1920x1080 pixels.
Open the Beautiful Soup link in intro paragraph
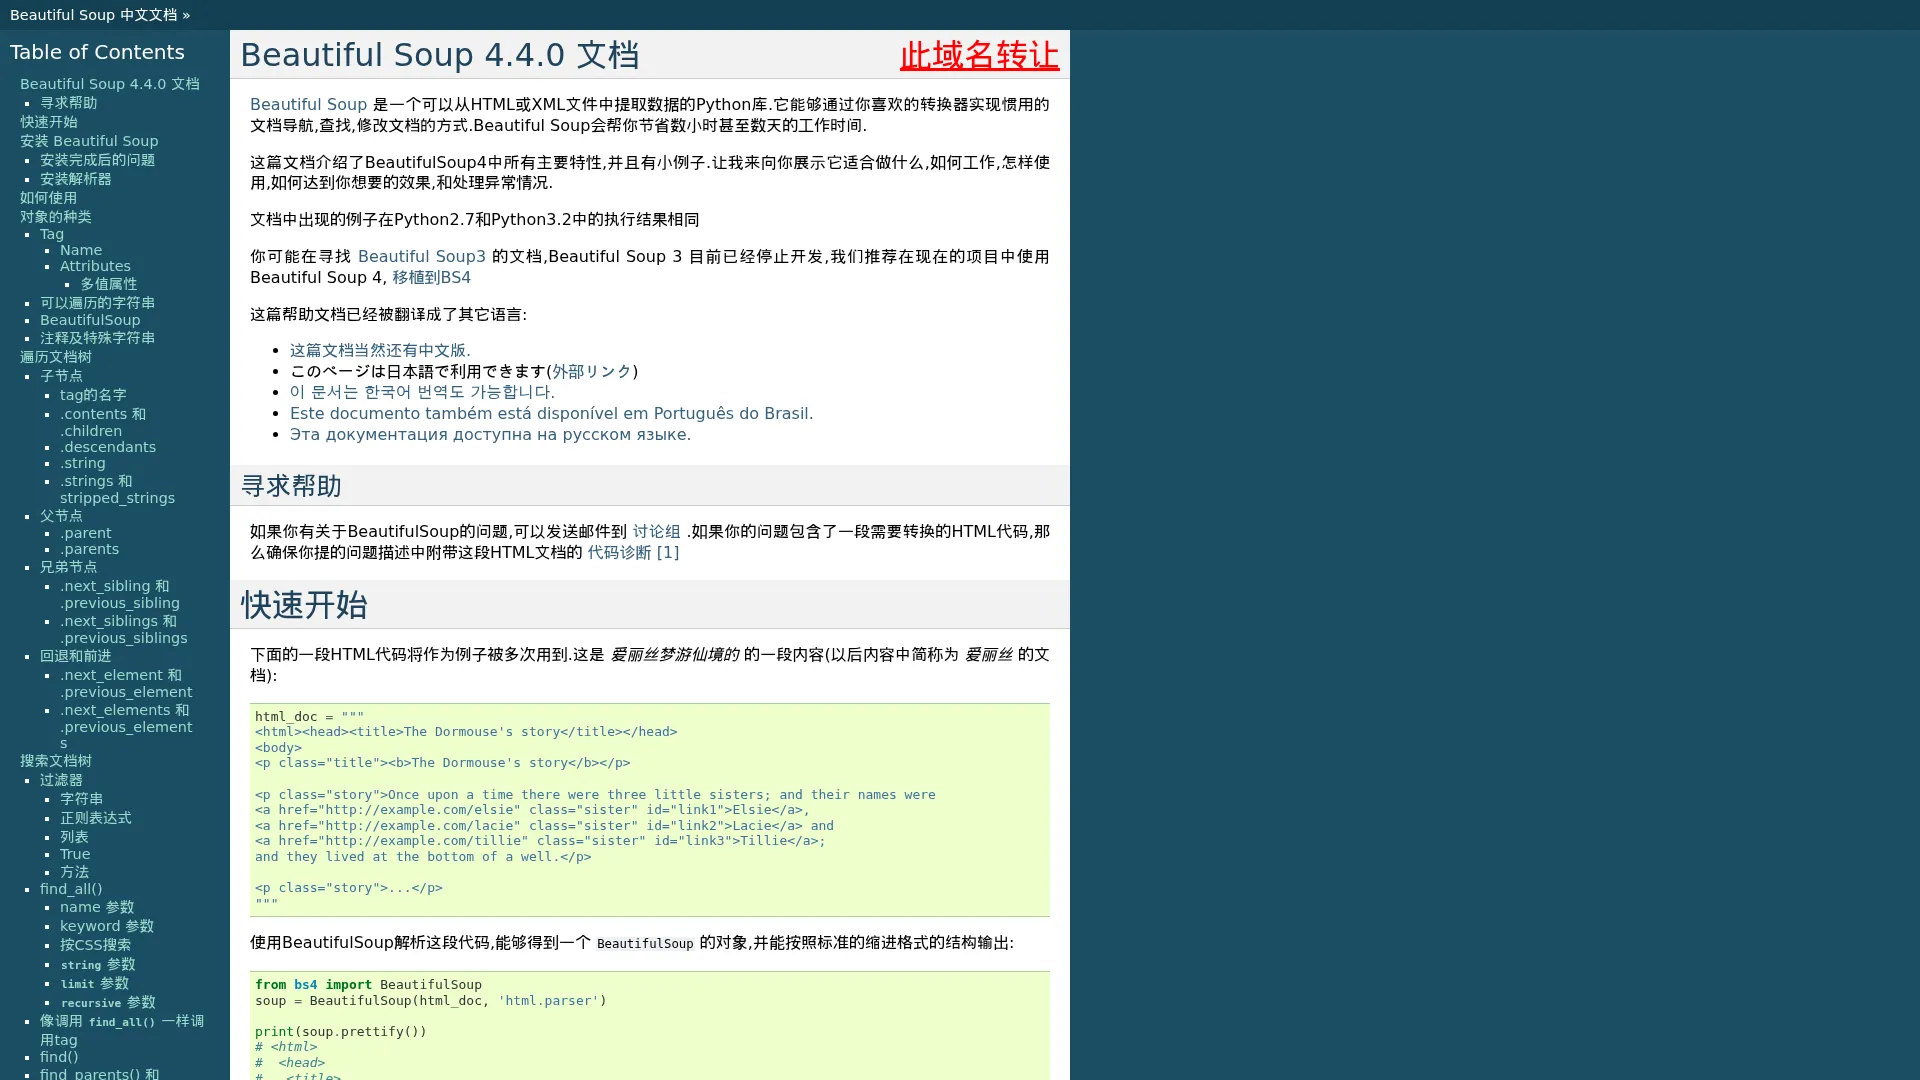click(308, 104)
